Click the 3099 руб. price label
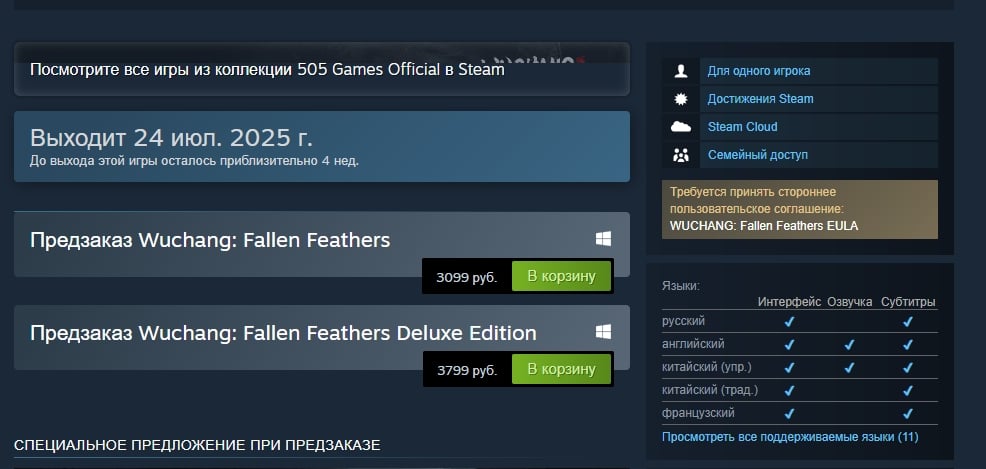986x469 pixels. click(467, 277)
